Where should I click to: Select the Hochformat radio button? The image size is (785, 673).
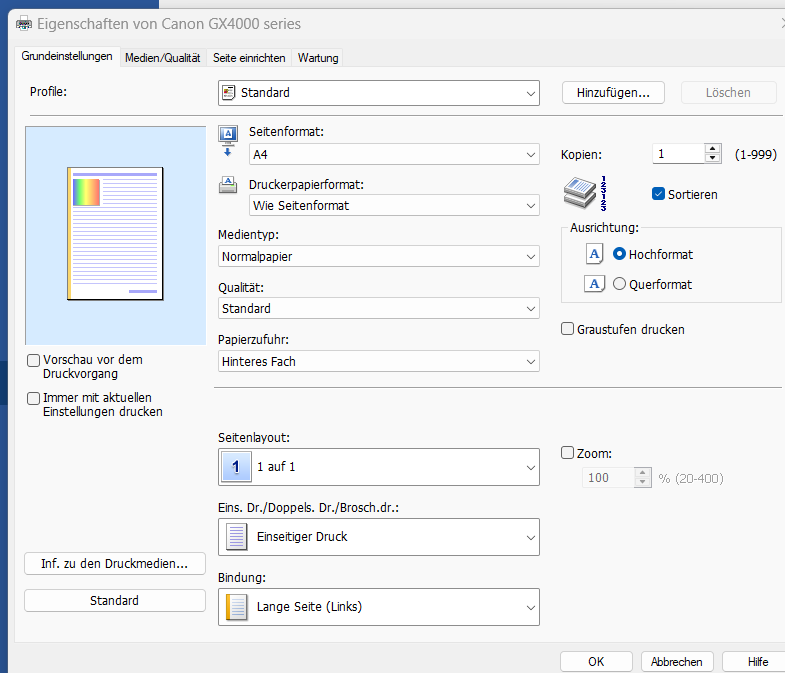click(619, 254)
